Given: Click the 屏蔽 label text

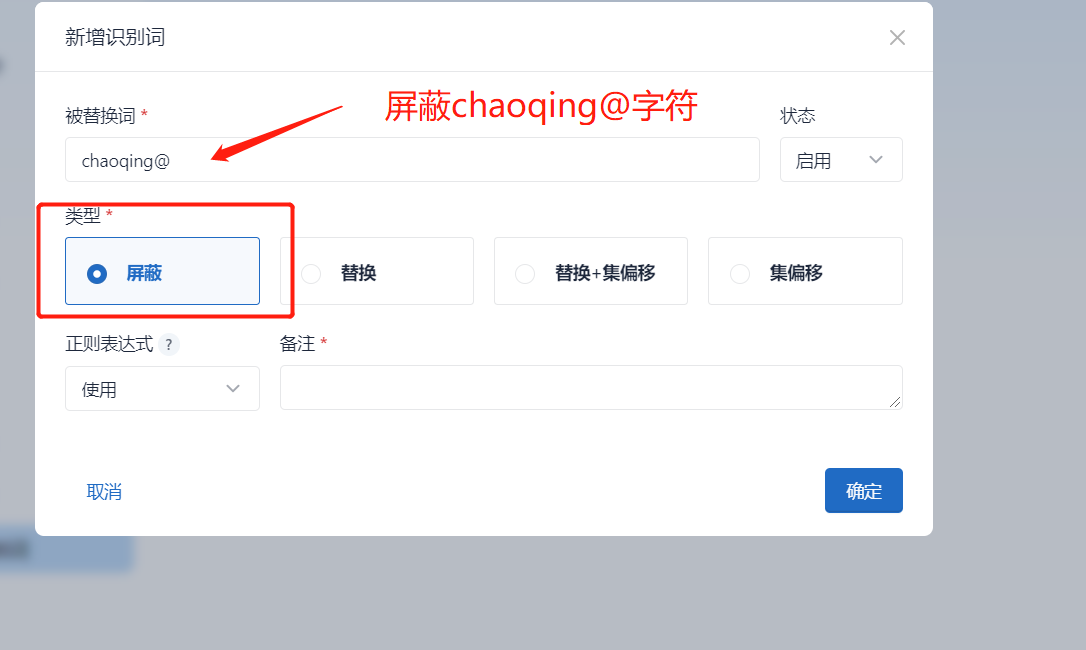Looking at the screenshot, I should point(144,273).
